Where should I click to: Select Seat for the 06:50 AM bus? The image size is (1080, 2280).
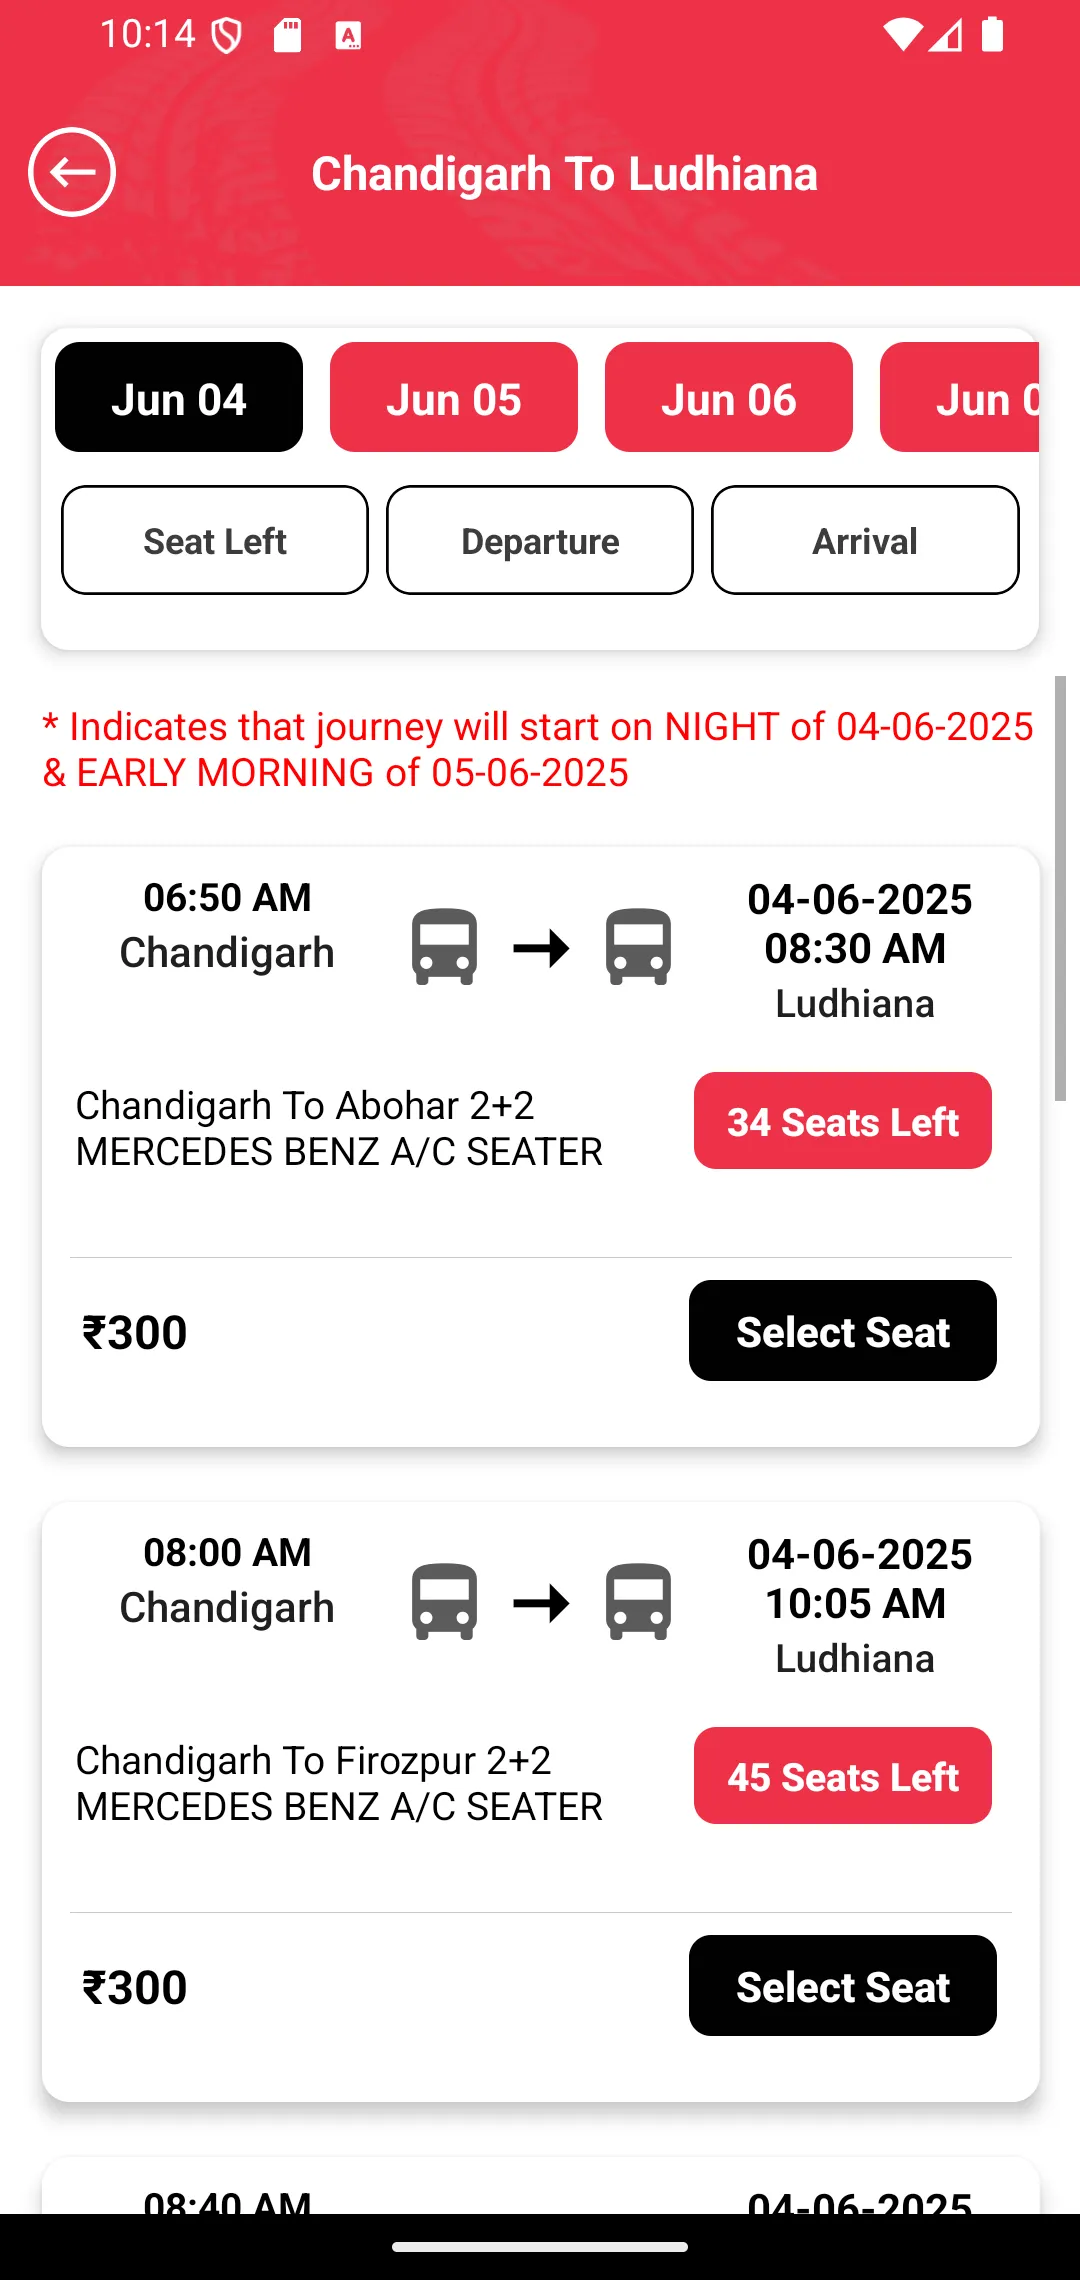pyautogui.click(x=843, y=1331)
